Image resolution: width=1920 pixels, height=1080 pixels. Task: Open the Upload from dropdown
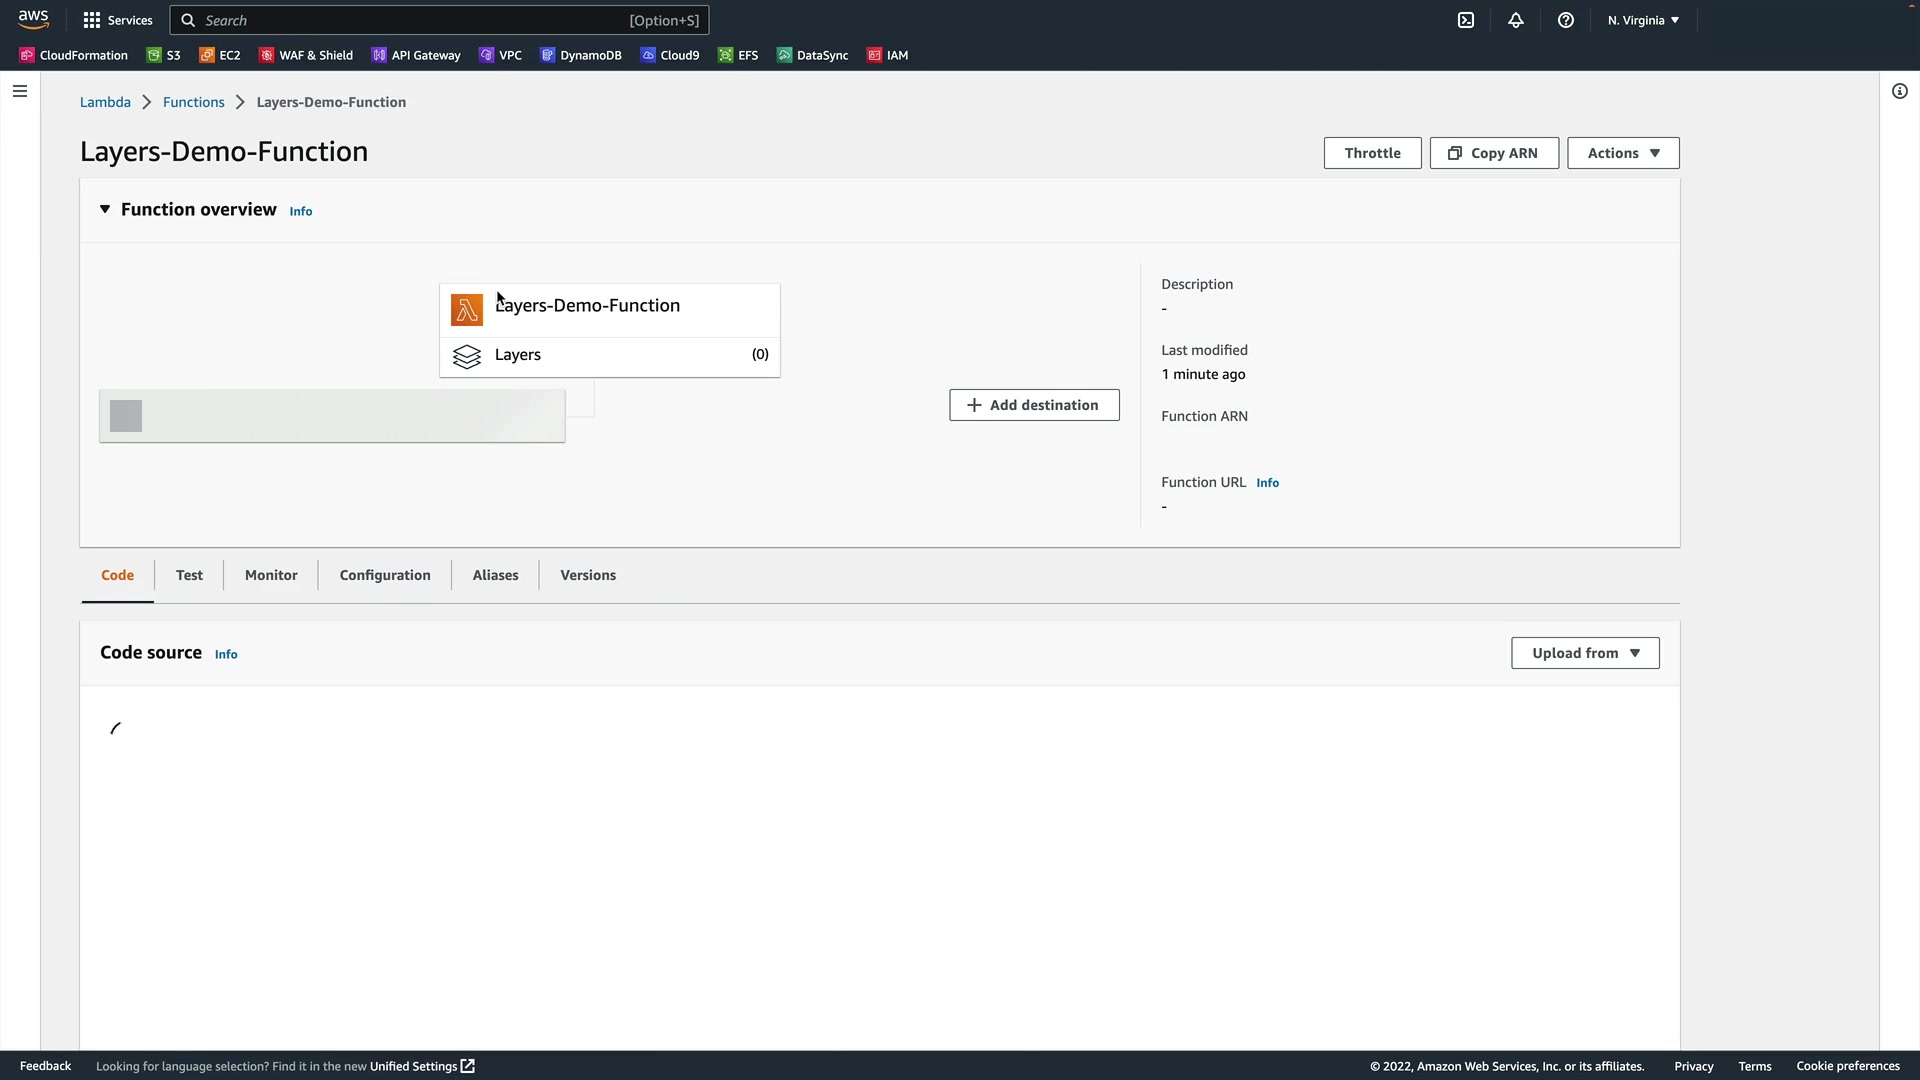coord(1585,653)
